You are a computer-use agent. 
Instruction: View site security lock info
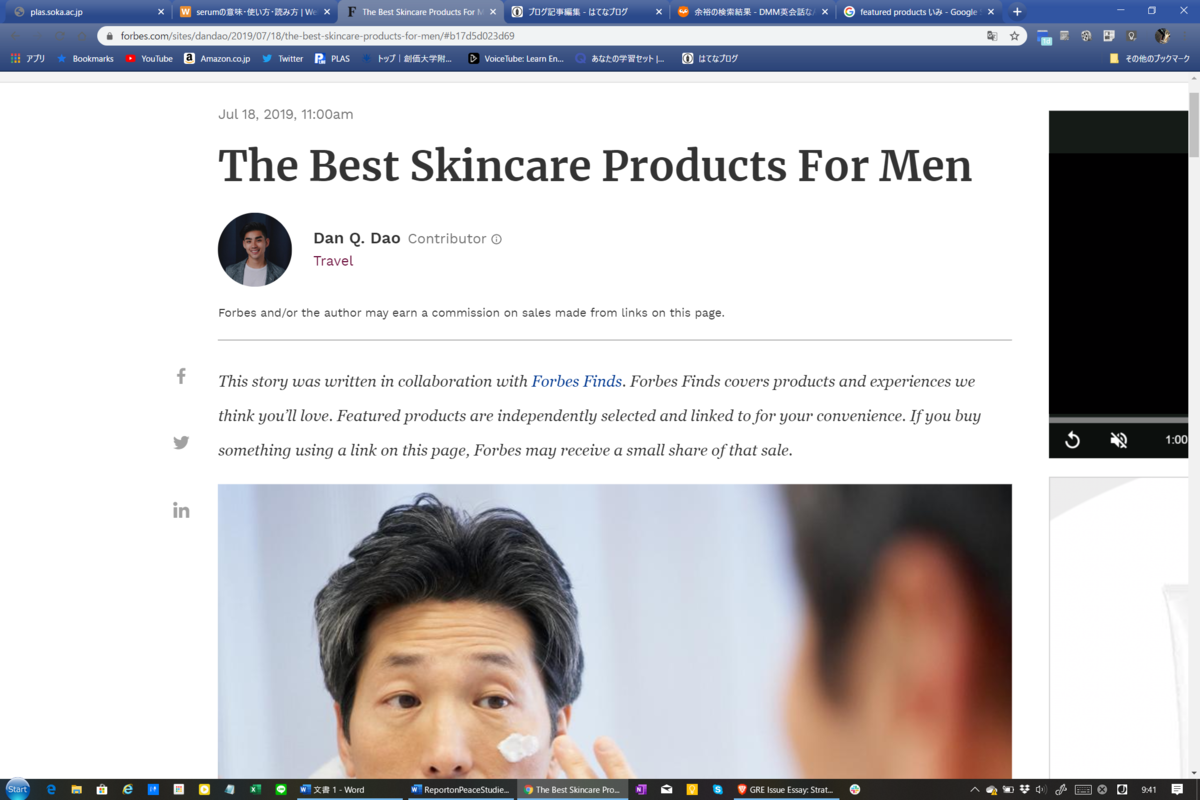tap(110, 36)
